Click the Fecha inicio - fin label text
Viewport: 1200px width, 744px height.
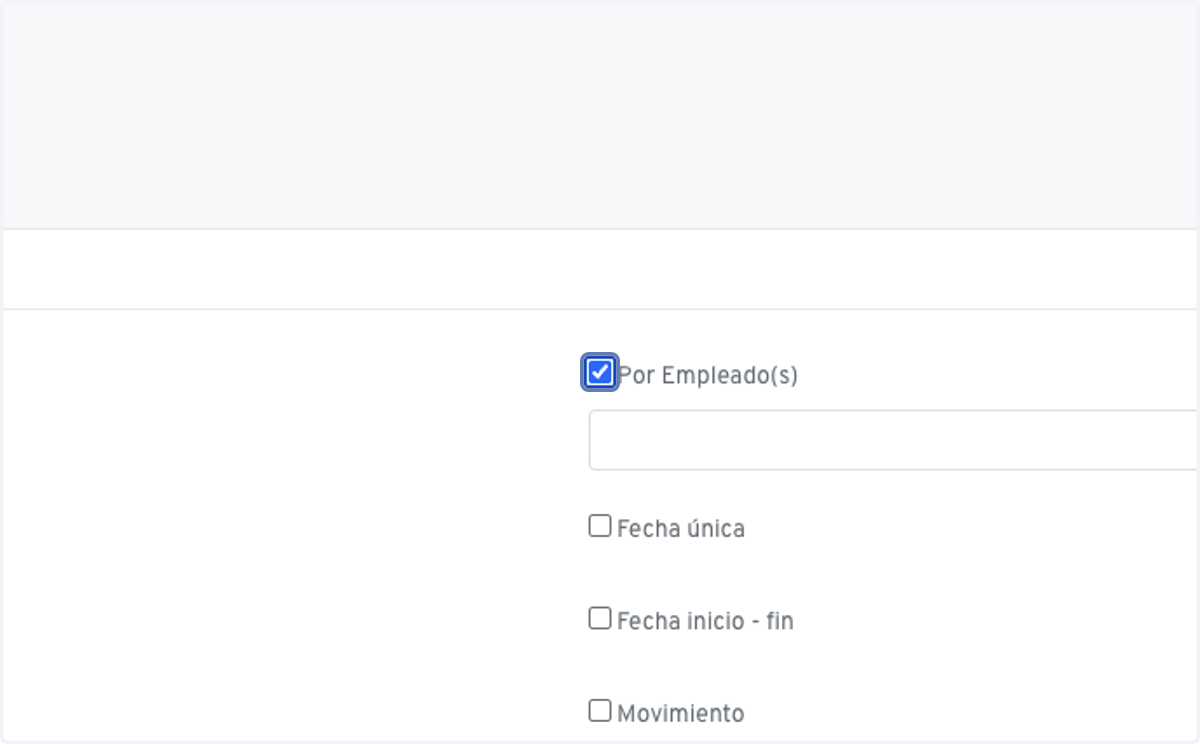705,621
